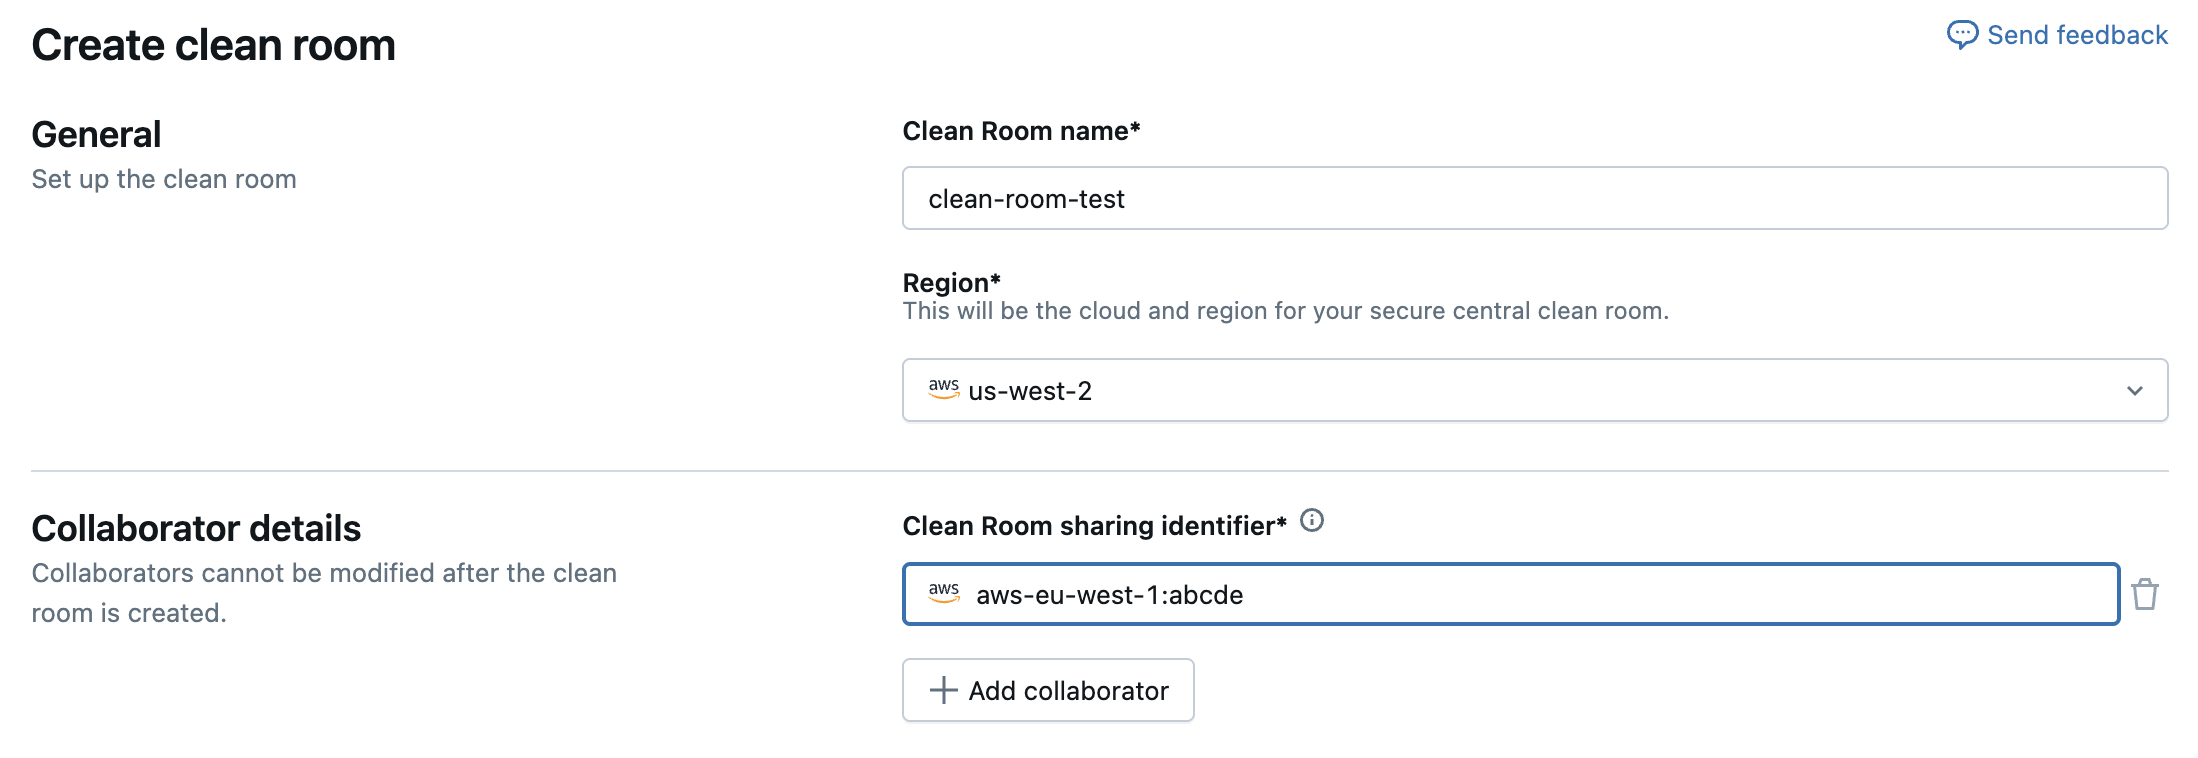Screen dimensions: 2198x758
Task: Click the plus icon in Add collaborator
Action: tap(943, 690)
